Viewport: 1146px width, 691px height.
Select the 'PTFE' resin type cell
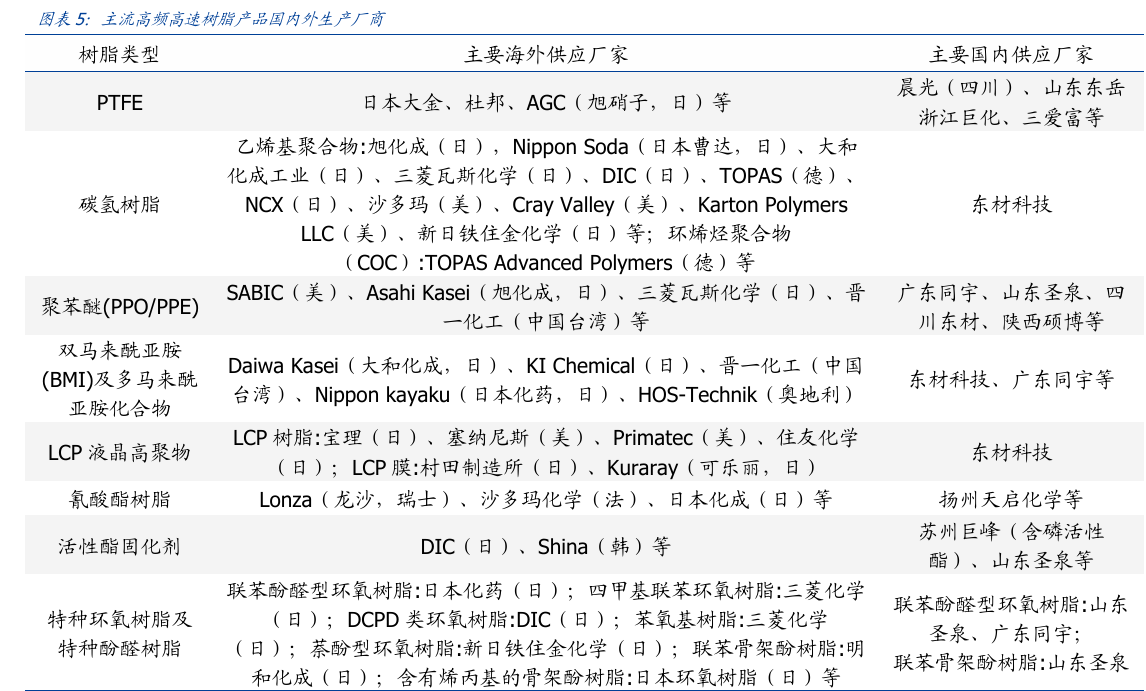119,102
